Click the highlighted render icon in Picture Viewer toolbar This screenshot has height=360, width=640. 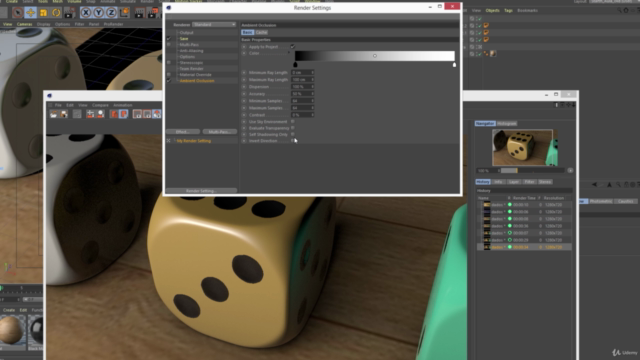(x=157, y=114)
